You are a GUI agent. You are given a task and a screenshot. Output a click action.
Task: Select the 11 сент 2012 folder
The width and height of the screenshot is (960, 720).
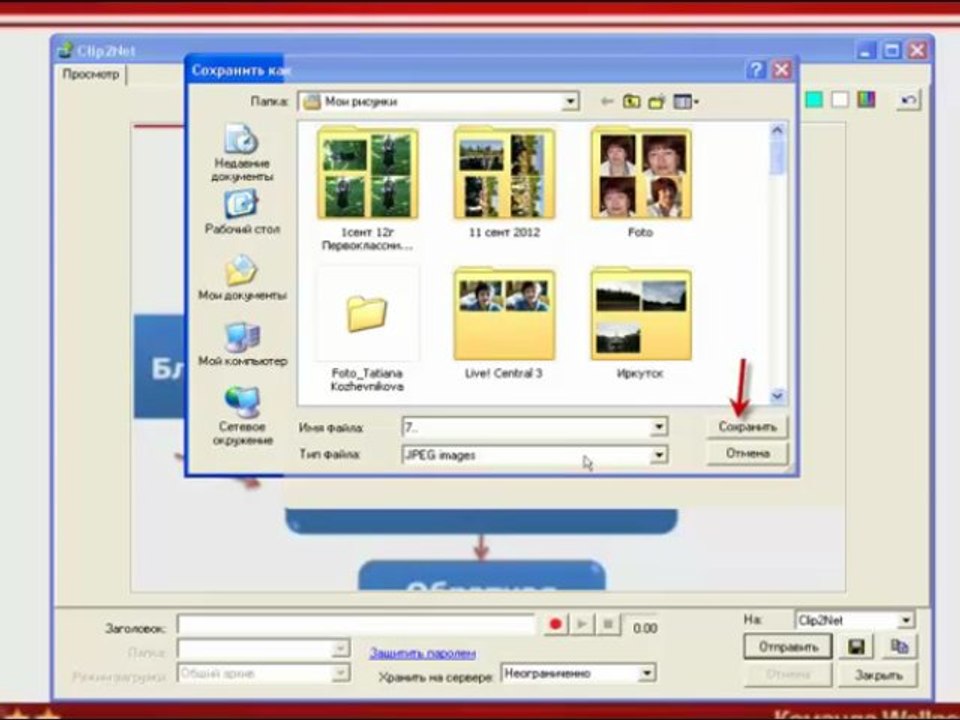[504, 182]
